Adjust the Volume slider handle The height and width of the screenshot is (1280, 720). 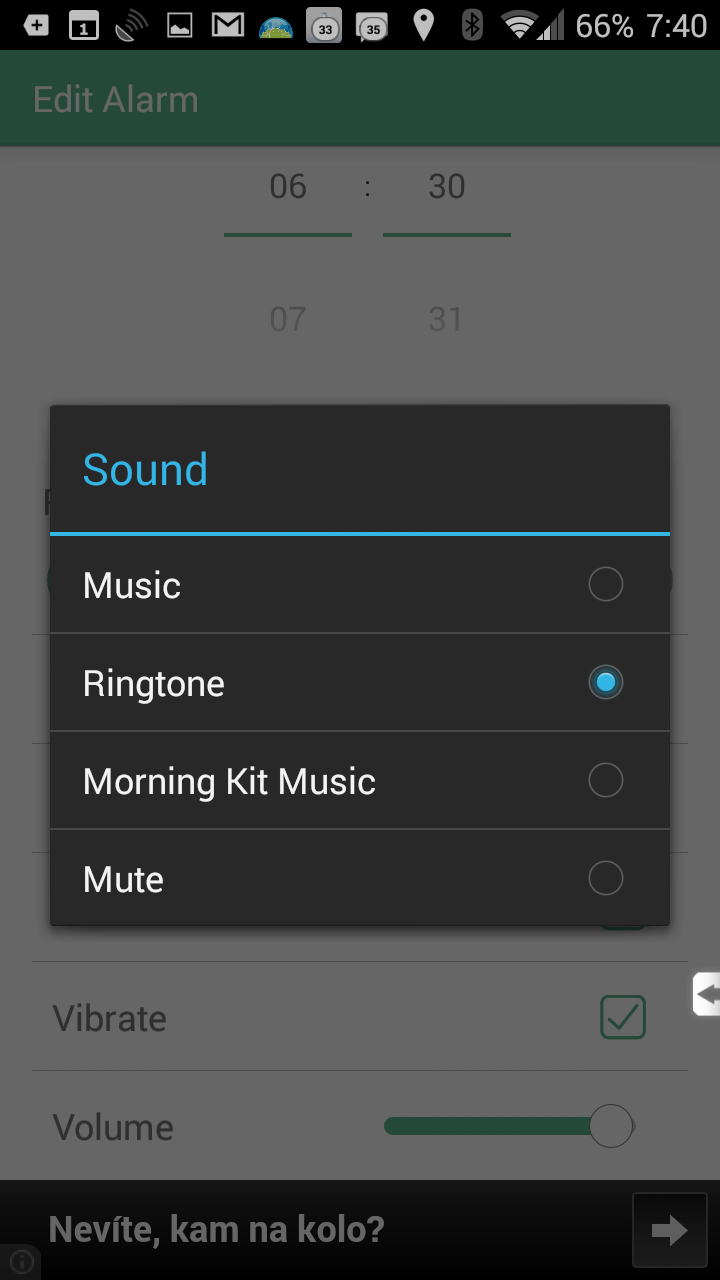(x=610, y=1126)
